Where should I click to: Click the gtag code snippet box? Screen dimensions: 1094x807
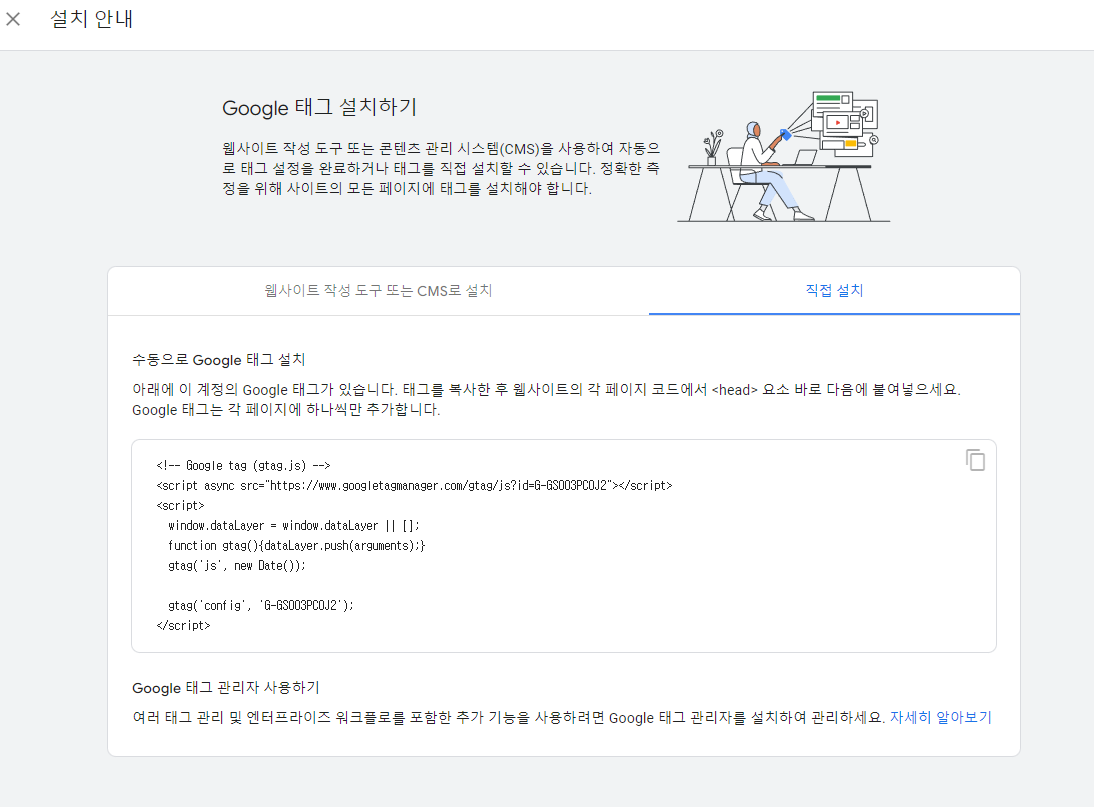click(x=564, y=546)
